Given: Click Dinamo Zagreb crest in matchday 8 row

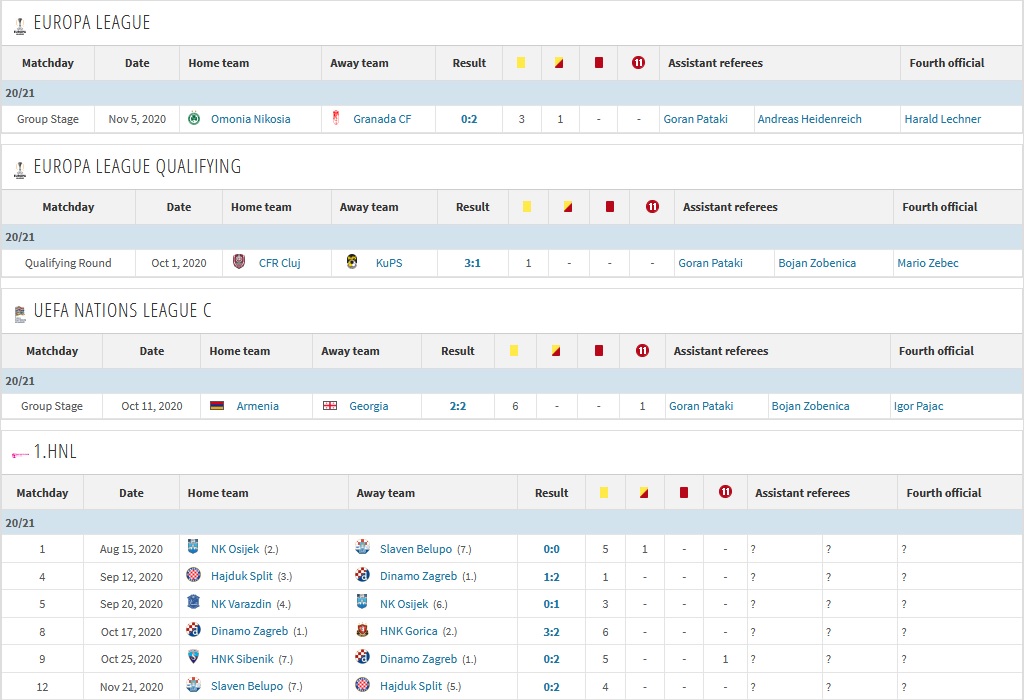Looking at the screenshot, I should pos(193,629).
